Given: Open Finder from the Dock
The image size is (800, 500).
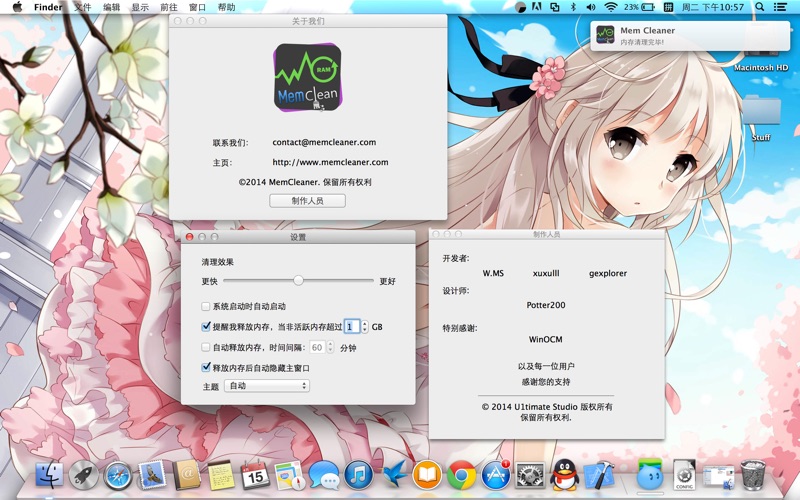Looking at the screenshot, I should [49, 476].
